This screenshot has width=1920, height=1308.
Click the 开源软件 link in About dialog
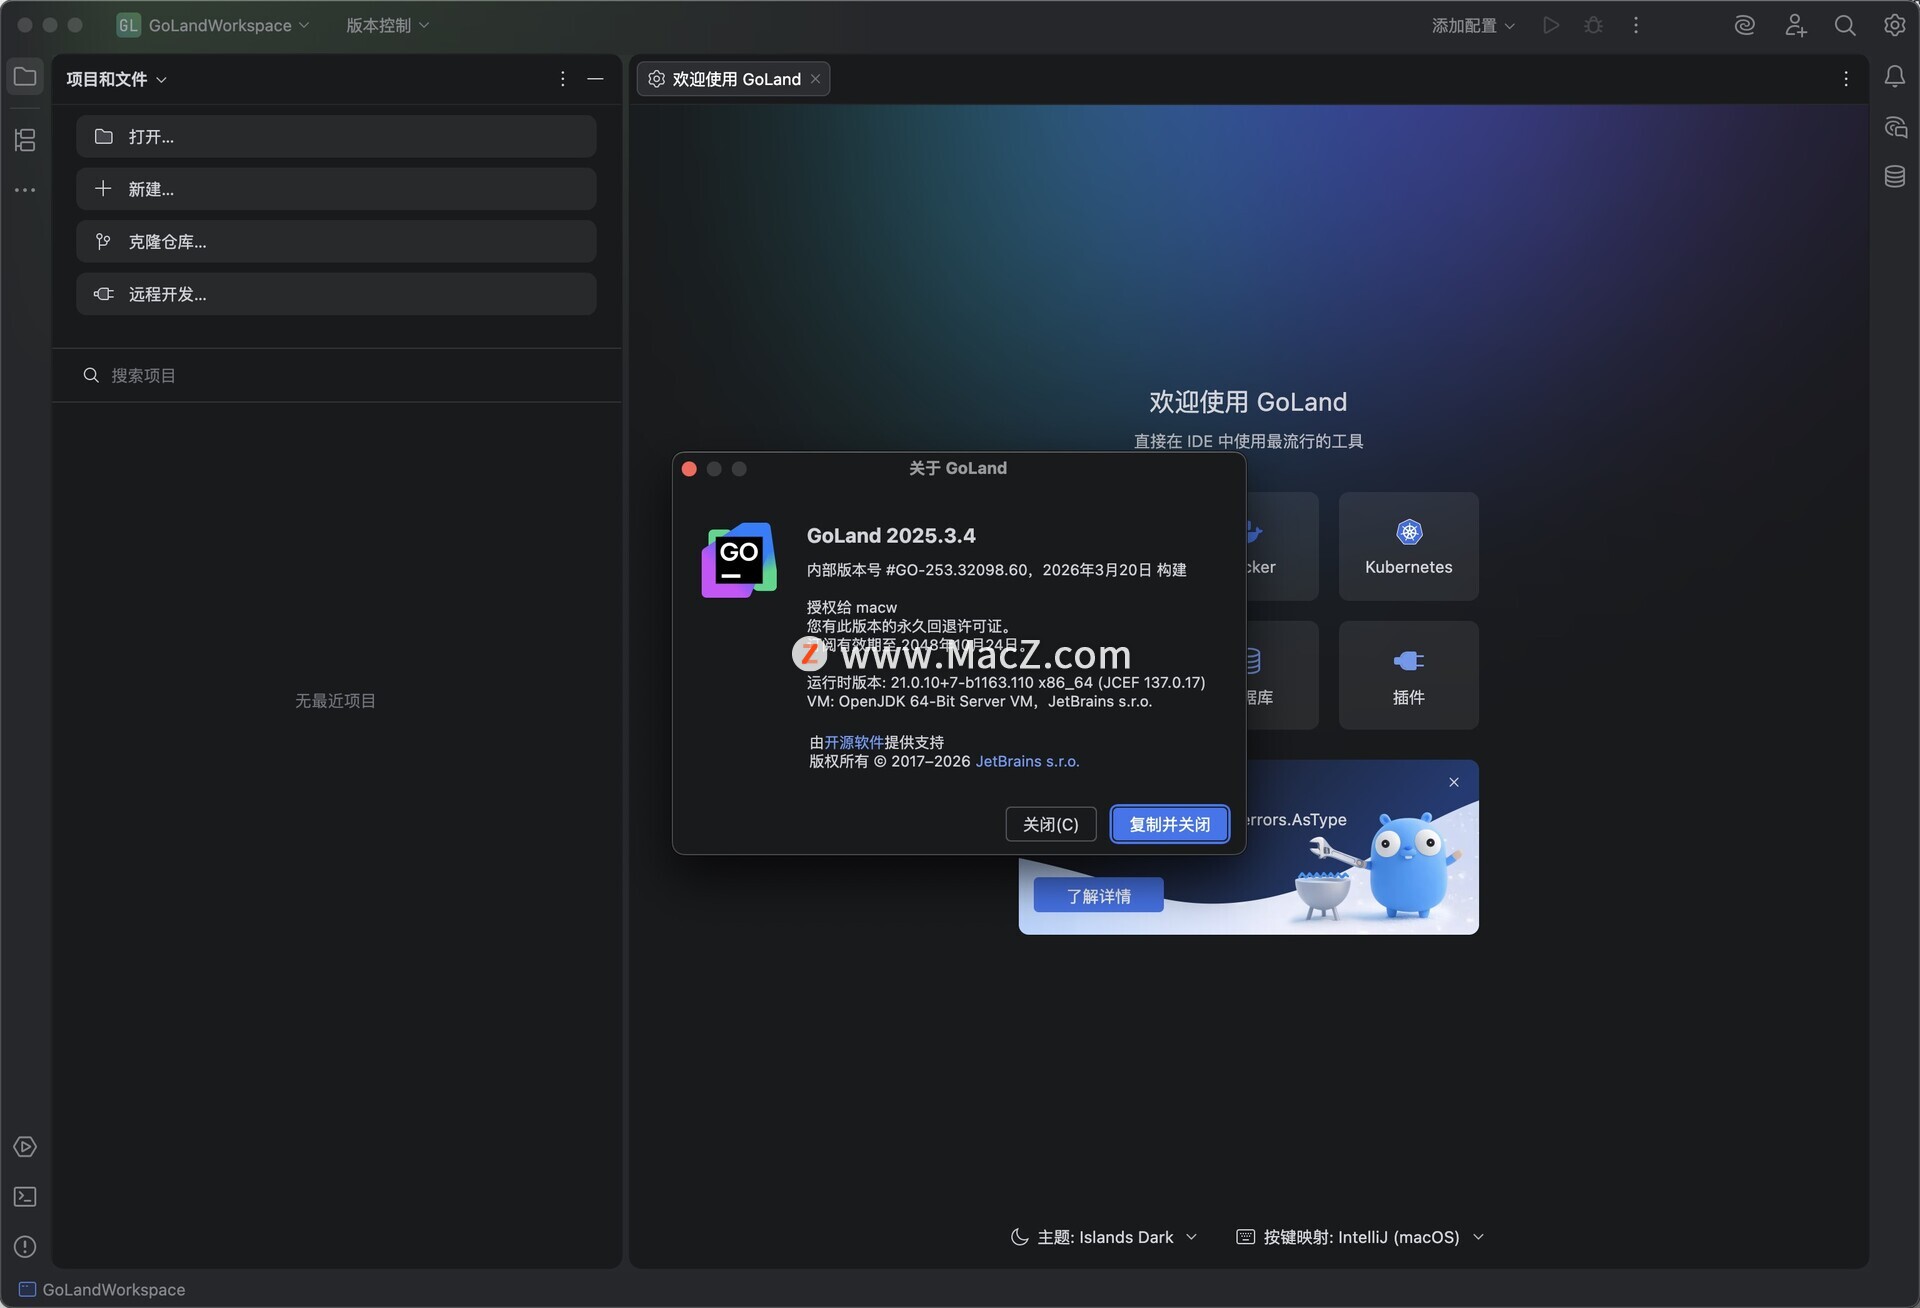pyautogui.click(x=853, y=742)
